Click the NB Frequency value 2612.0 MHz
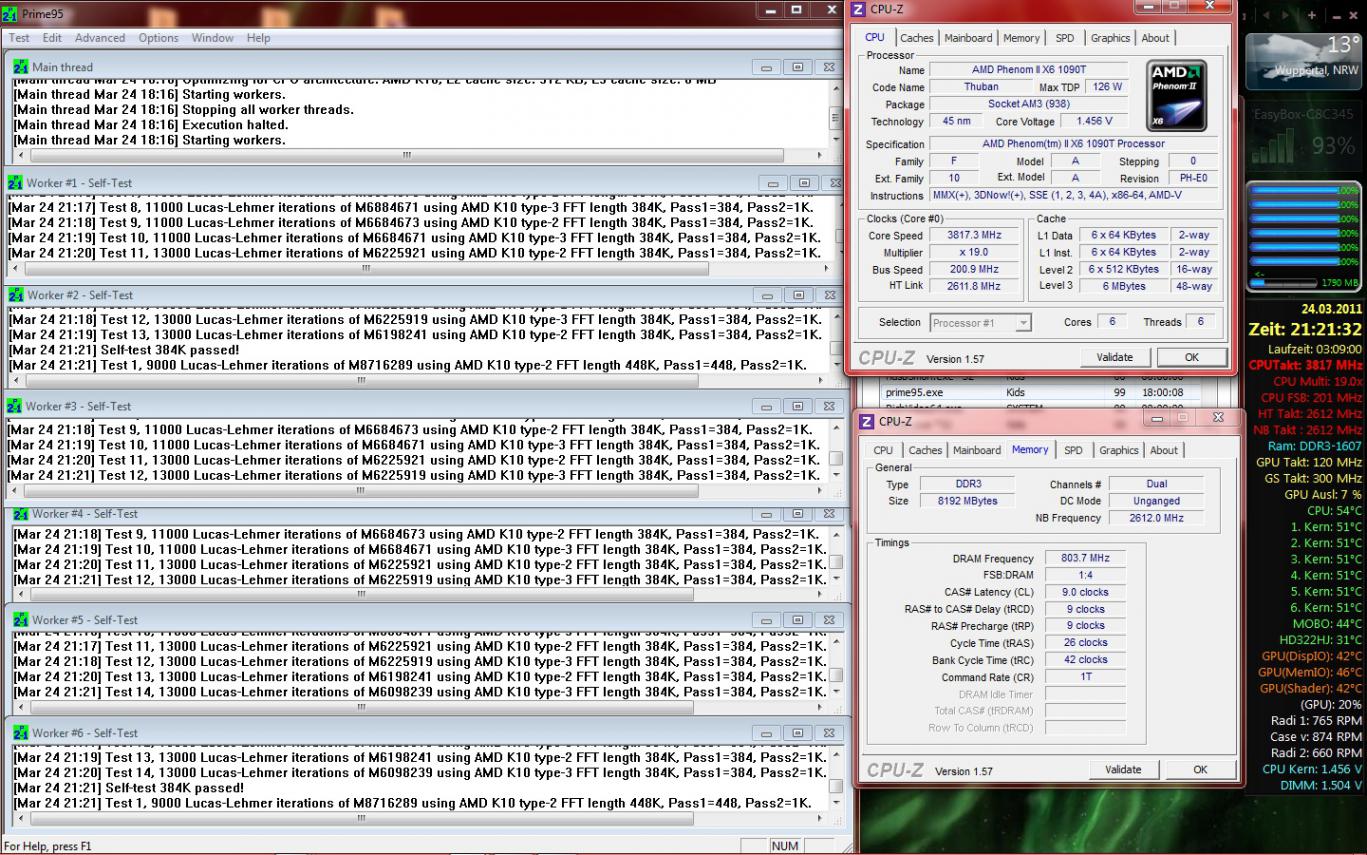1367x855 pixels. click(x=1157, y=518)
